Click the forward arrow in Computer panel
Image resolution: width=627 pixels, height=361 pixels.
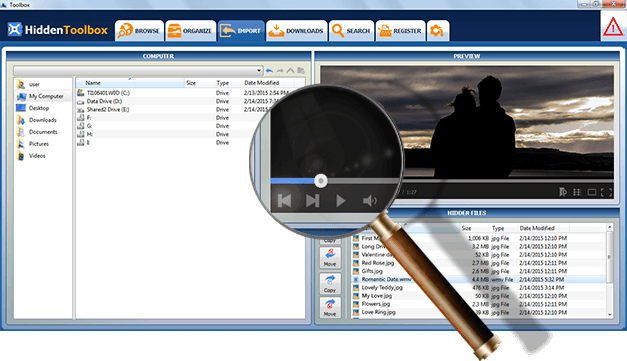280,71
